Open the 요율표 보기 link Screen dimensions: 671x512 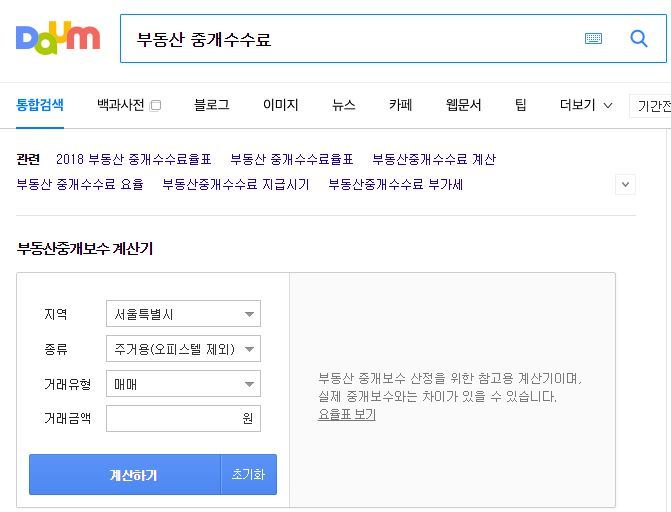tap(347, 414)
